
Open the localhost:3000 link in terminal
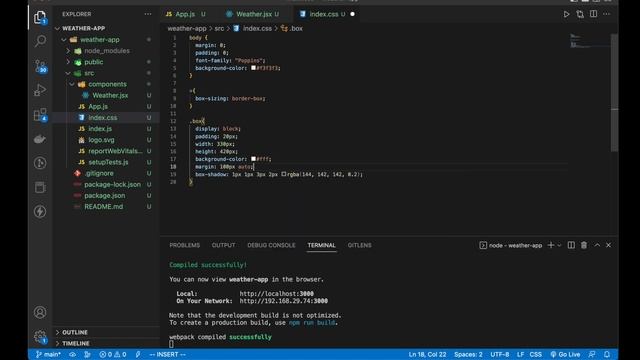point(276,293)
